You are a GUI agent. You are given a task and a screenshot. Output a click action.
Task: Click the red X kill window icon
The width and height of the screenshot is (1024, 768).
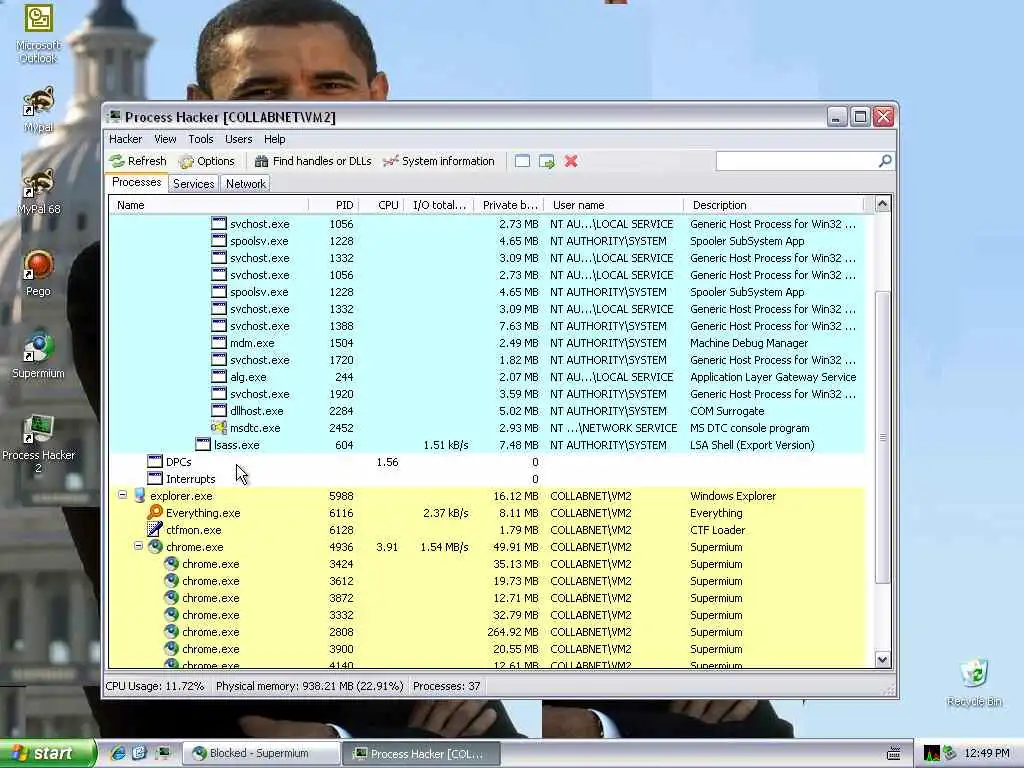point(571,161)
